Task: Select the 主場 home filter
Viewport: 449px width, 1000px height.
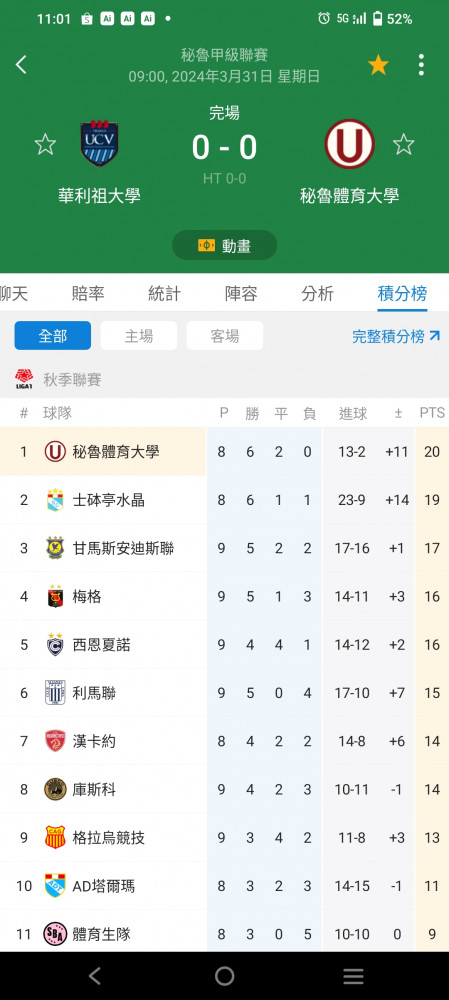Action: 139,335
